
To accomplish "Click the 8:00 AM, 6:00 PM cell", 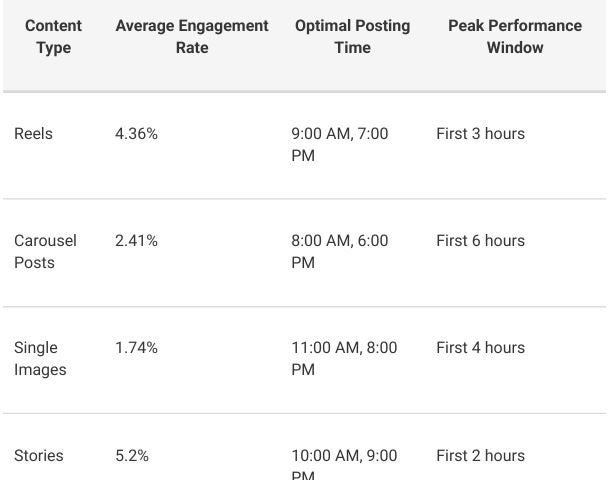I will (x=340, y=251).
